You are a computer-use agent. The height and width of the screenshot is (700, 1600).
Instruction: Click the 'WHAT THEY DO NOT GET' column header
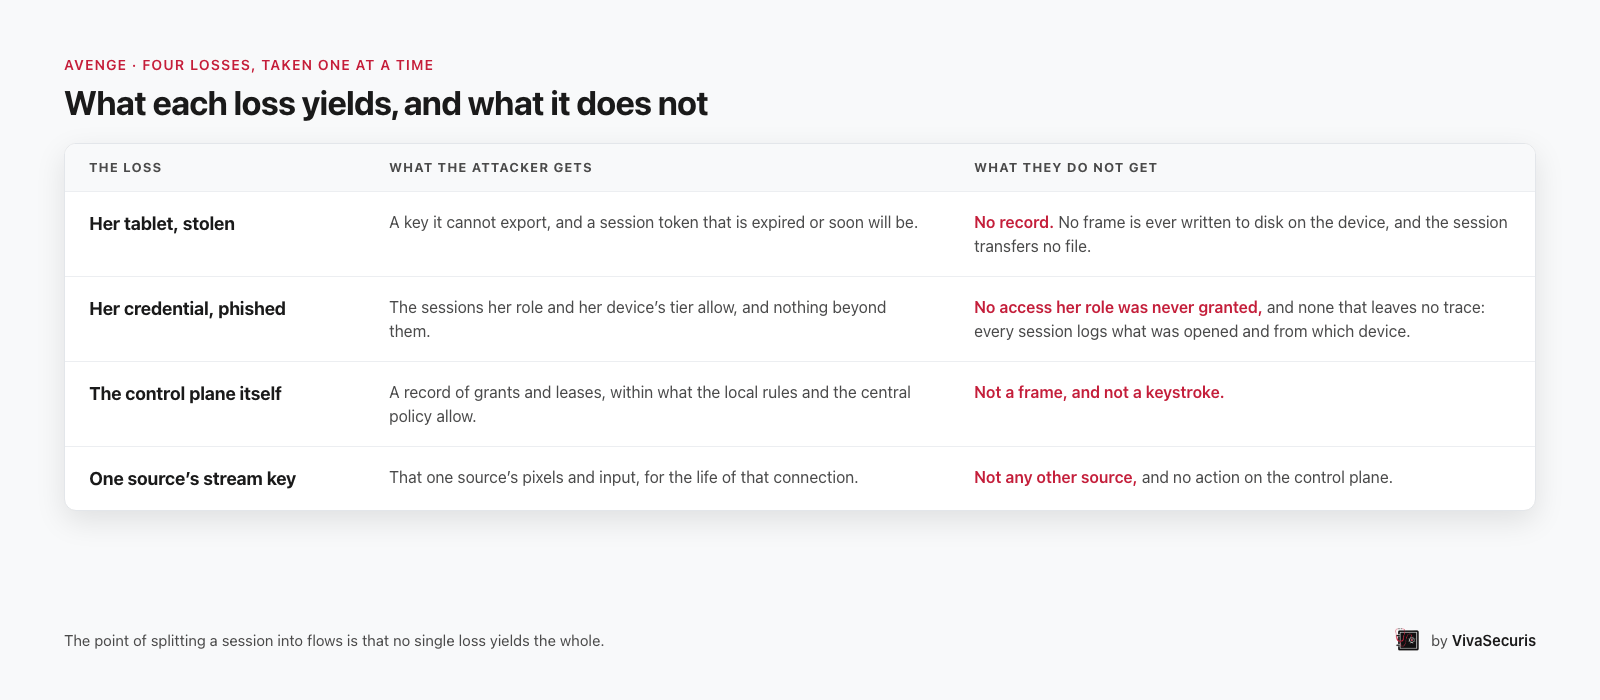1066,168
